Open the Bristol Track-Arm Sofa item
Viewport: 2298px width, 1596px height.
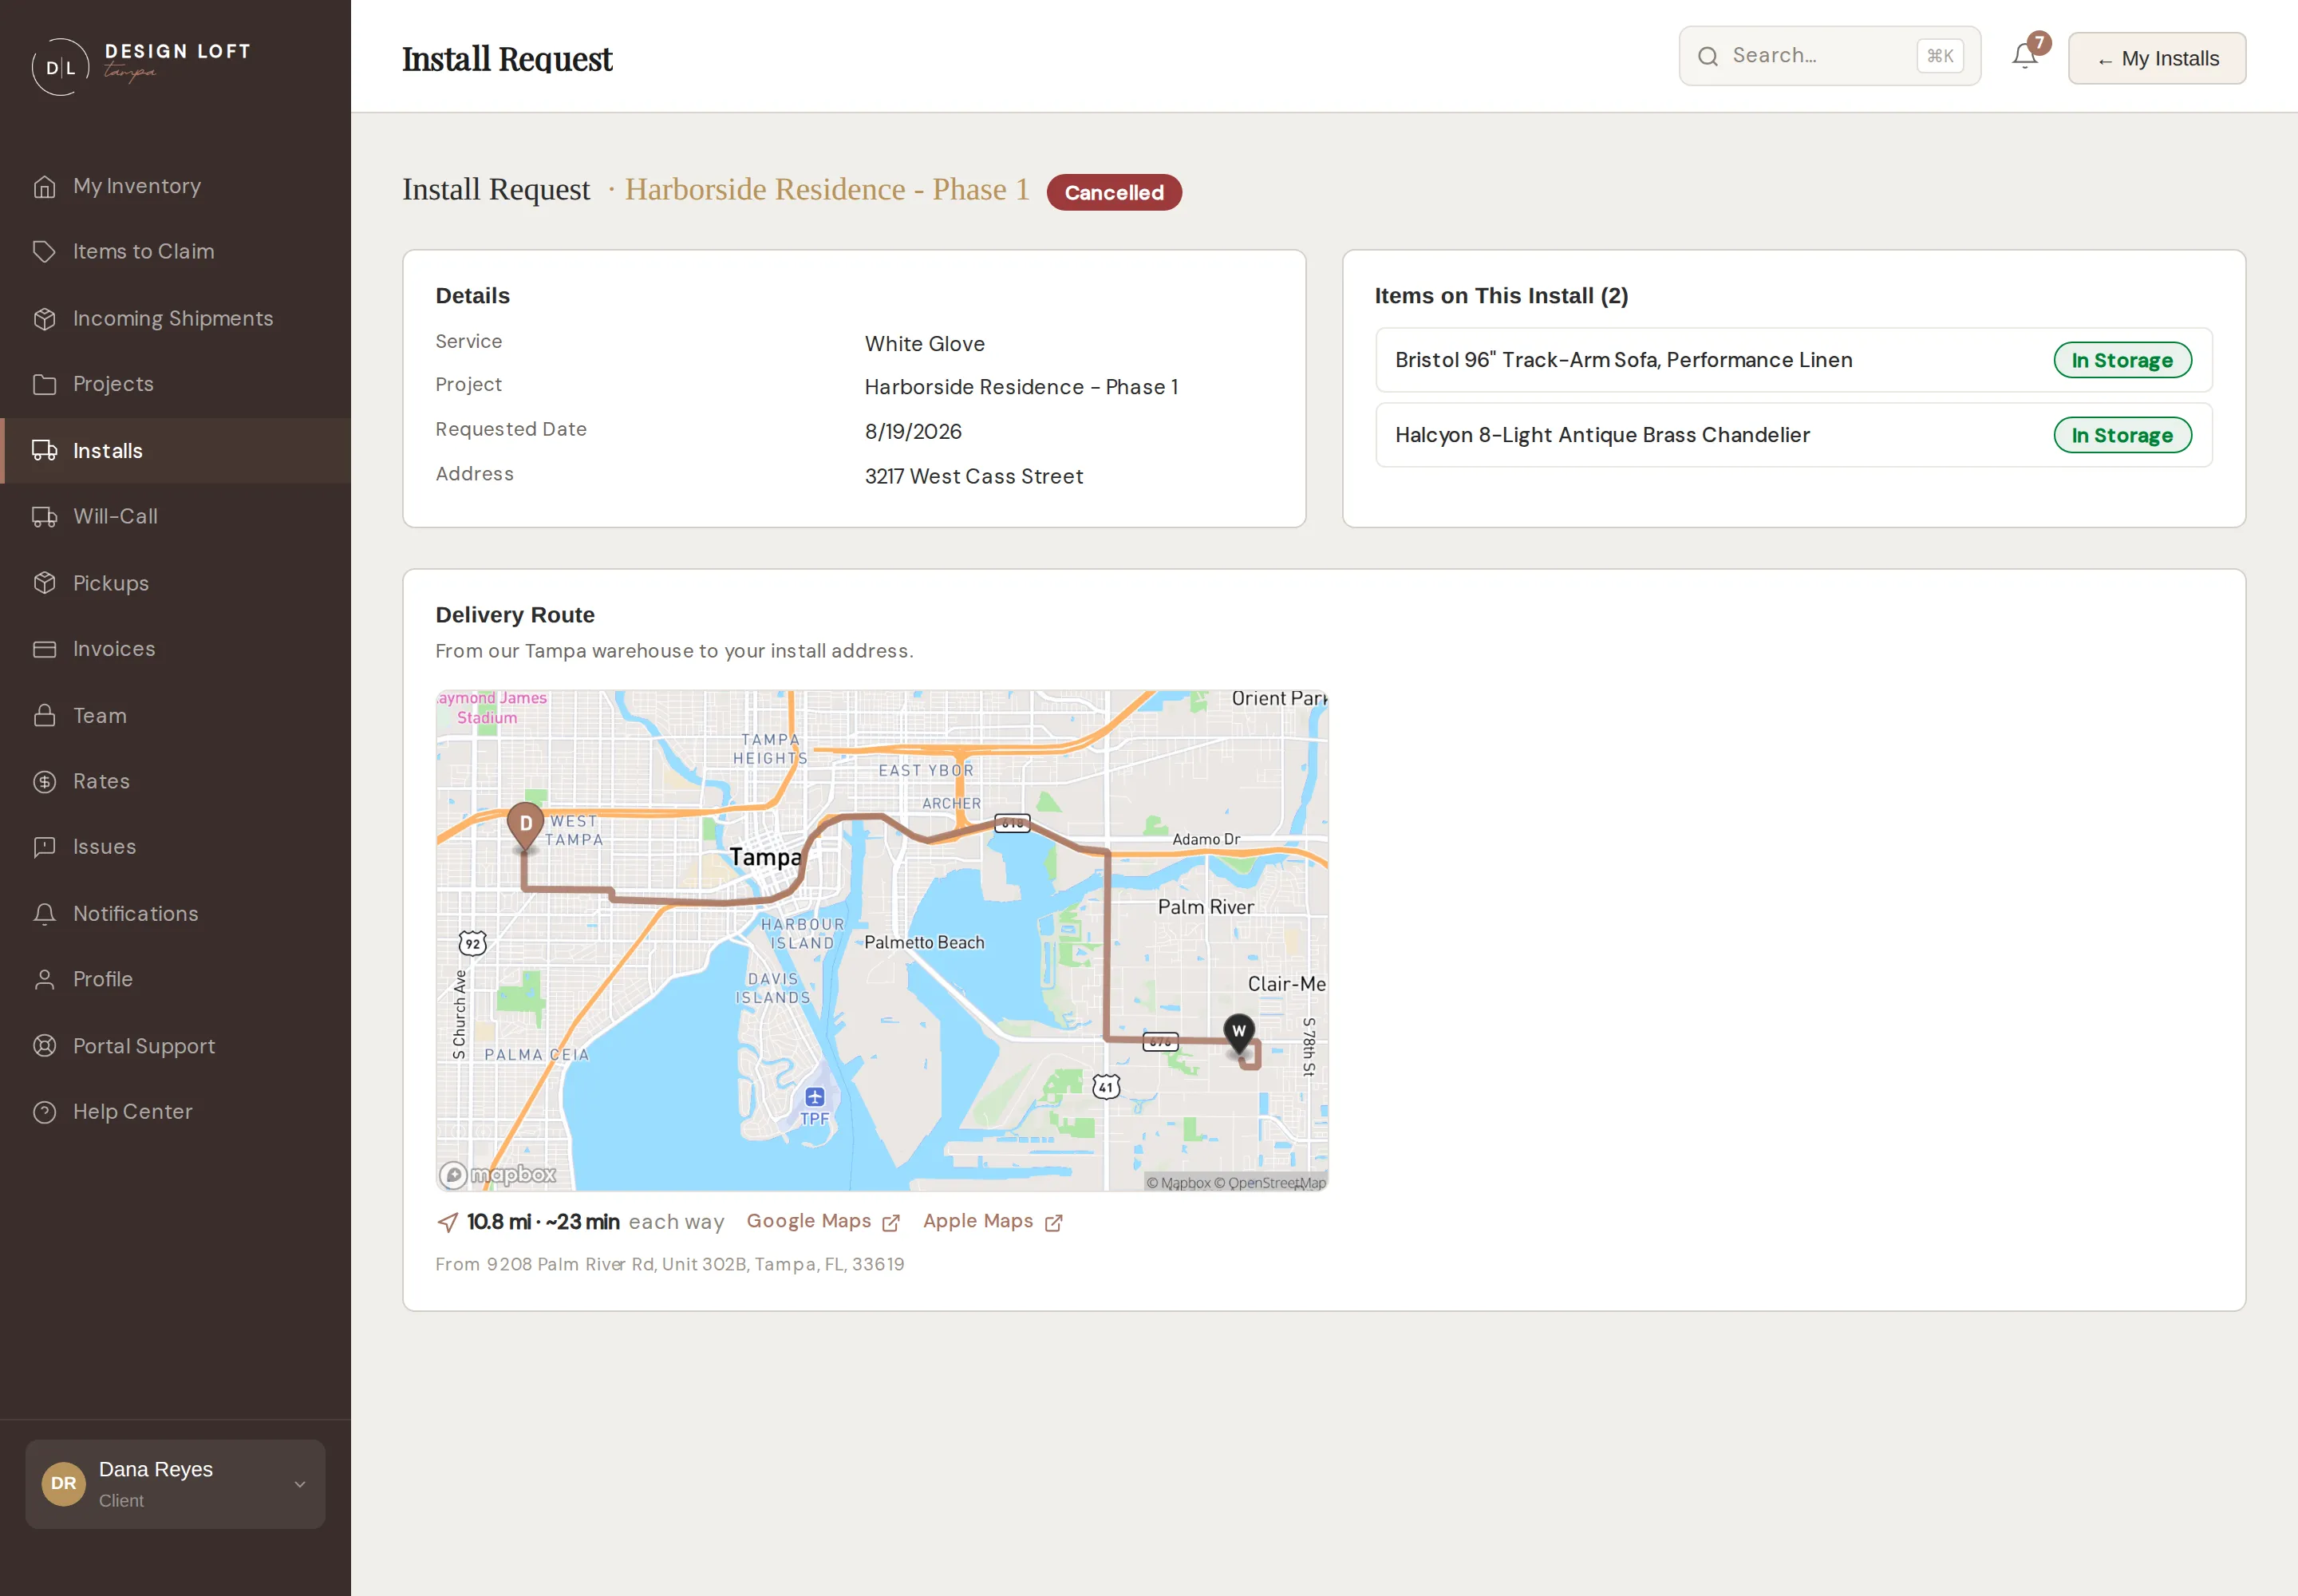click(x=1793, y=360)
